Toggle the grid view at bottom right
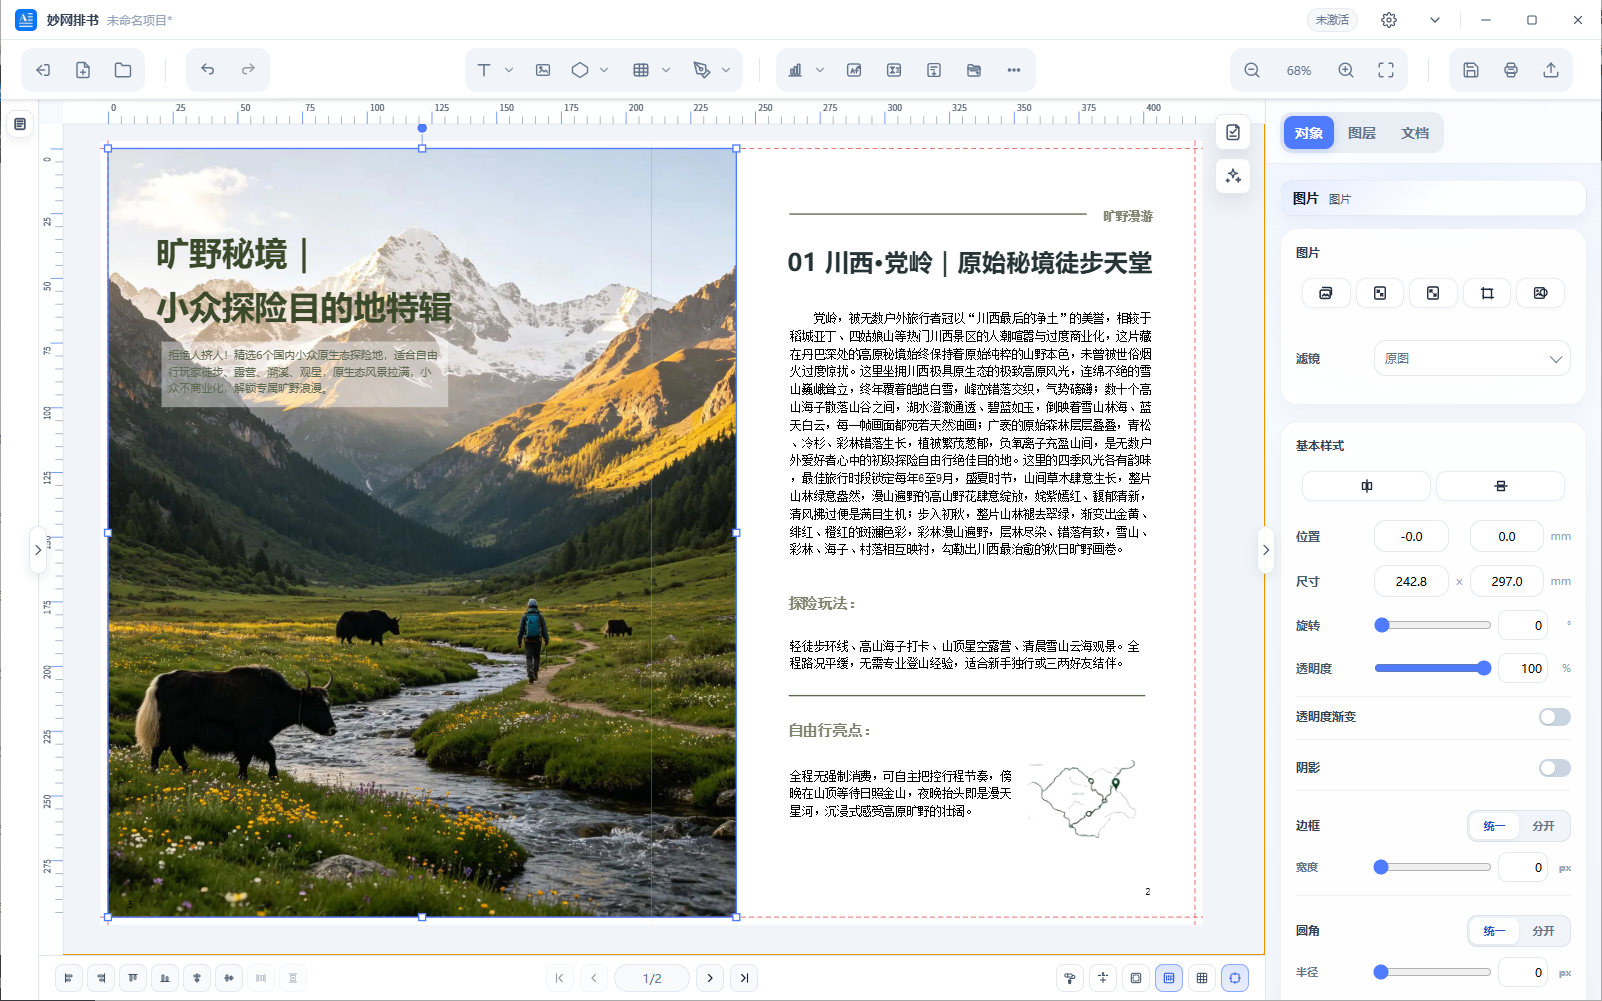The image size is (1602, 1001). coord(1202,978)
